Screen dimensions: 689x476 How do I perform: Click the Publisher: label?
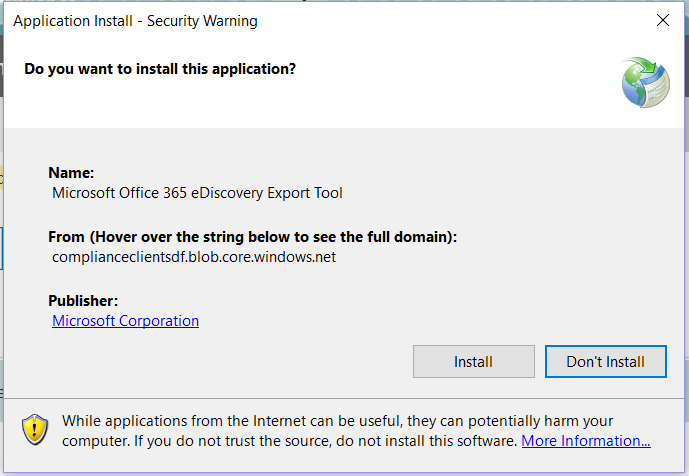(x=83, y=301)
